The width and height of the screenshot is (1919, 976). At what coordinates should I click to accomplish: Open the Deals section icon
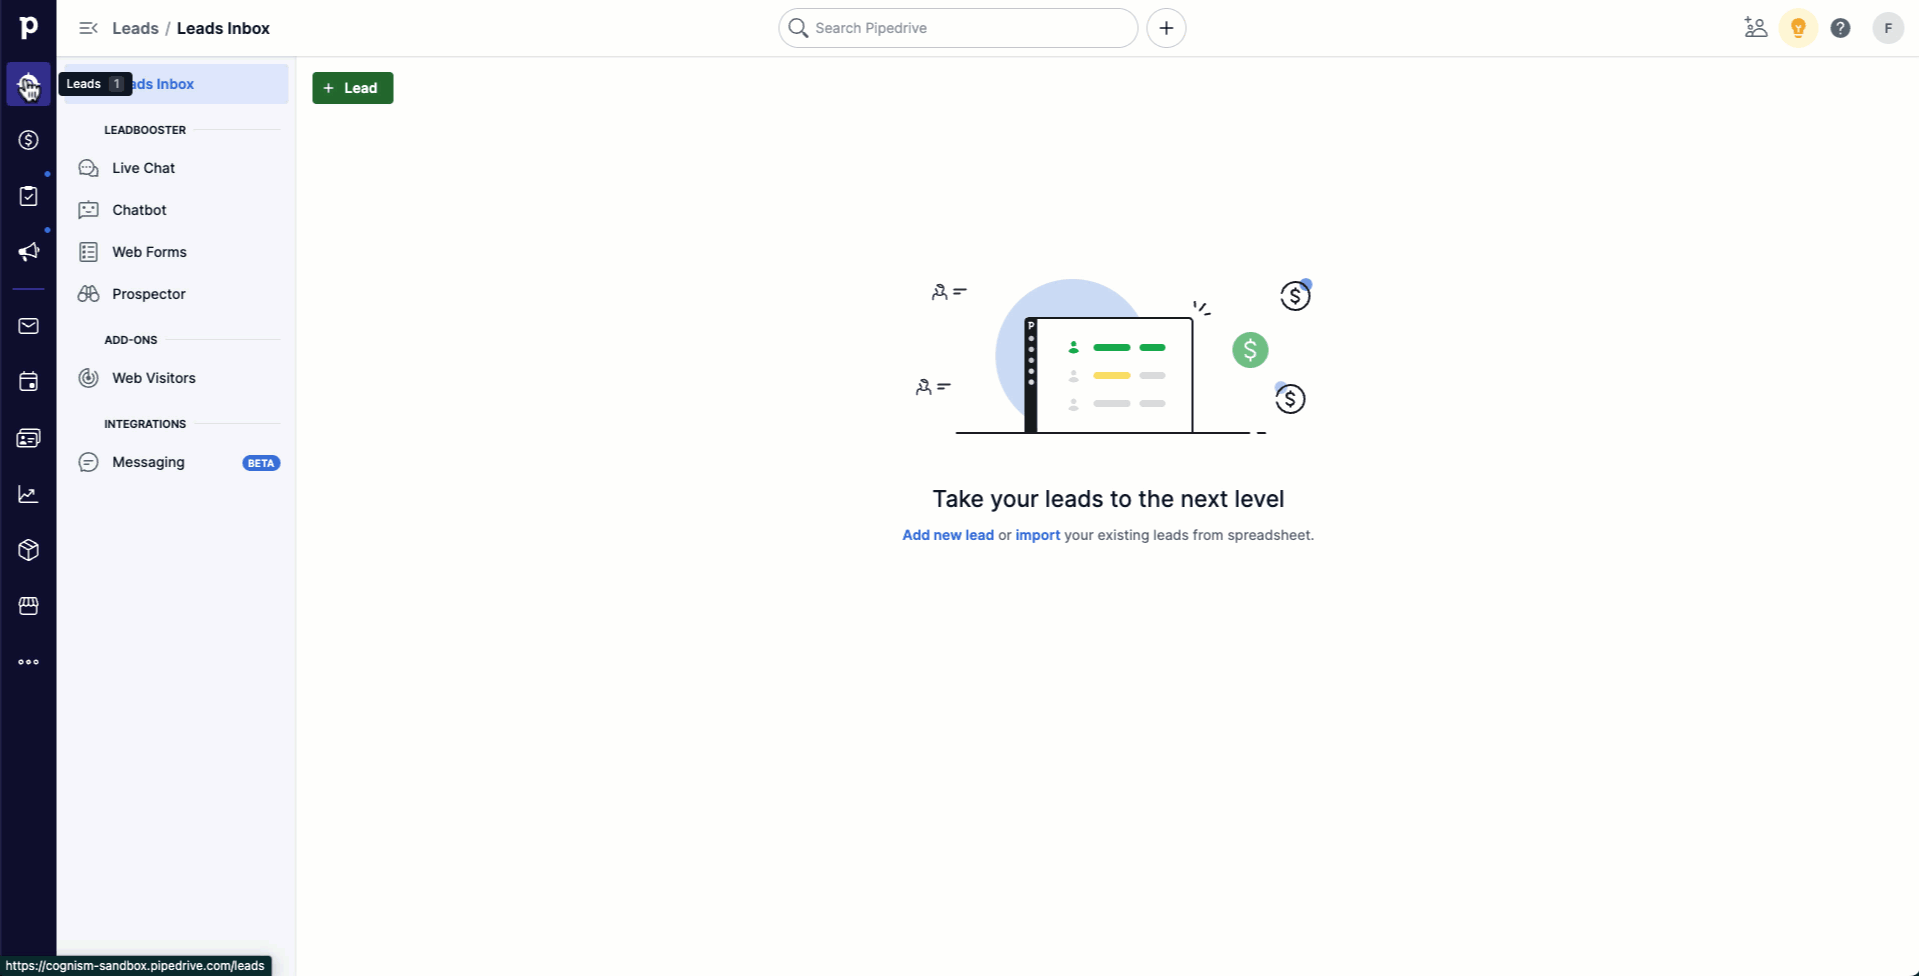pyautogui.click(x=27, y=140)
